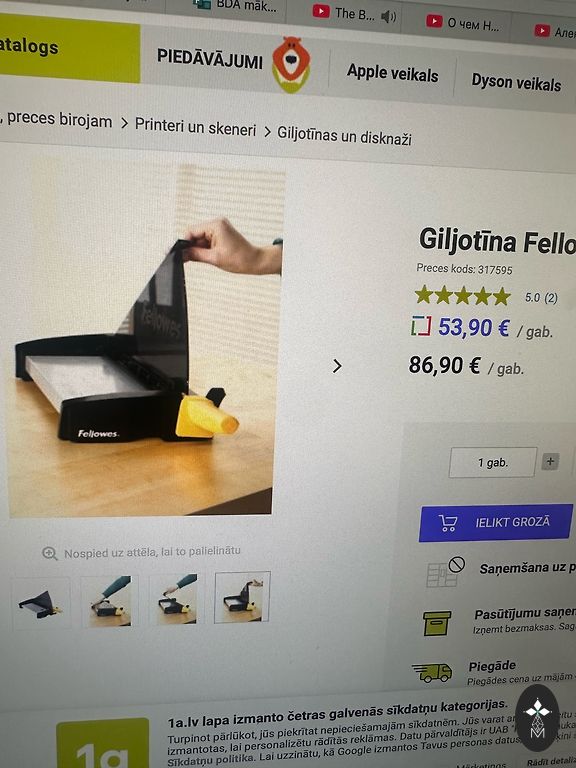This screenshot has height=768, width=576.
Task: Click the shopping cart icon in blue button
Action: (x=448, y=523)
